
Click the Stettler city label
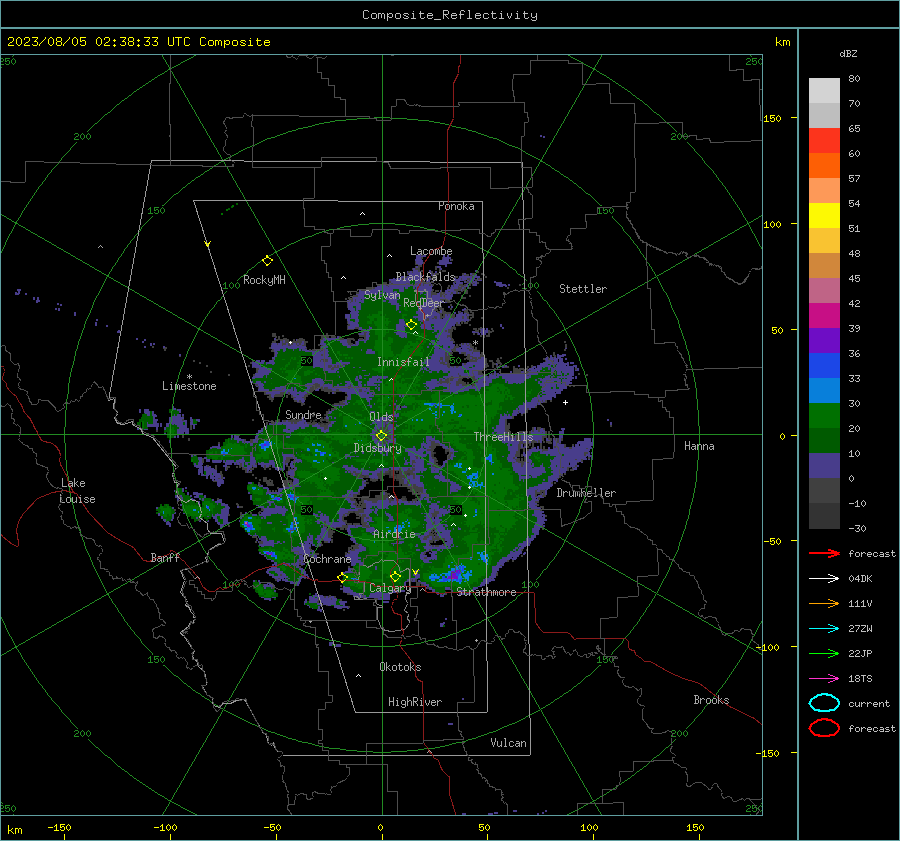583,289
